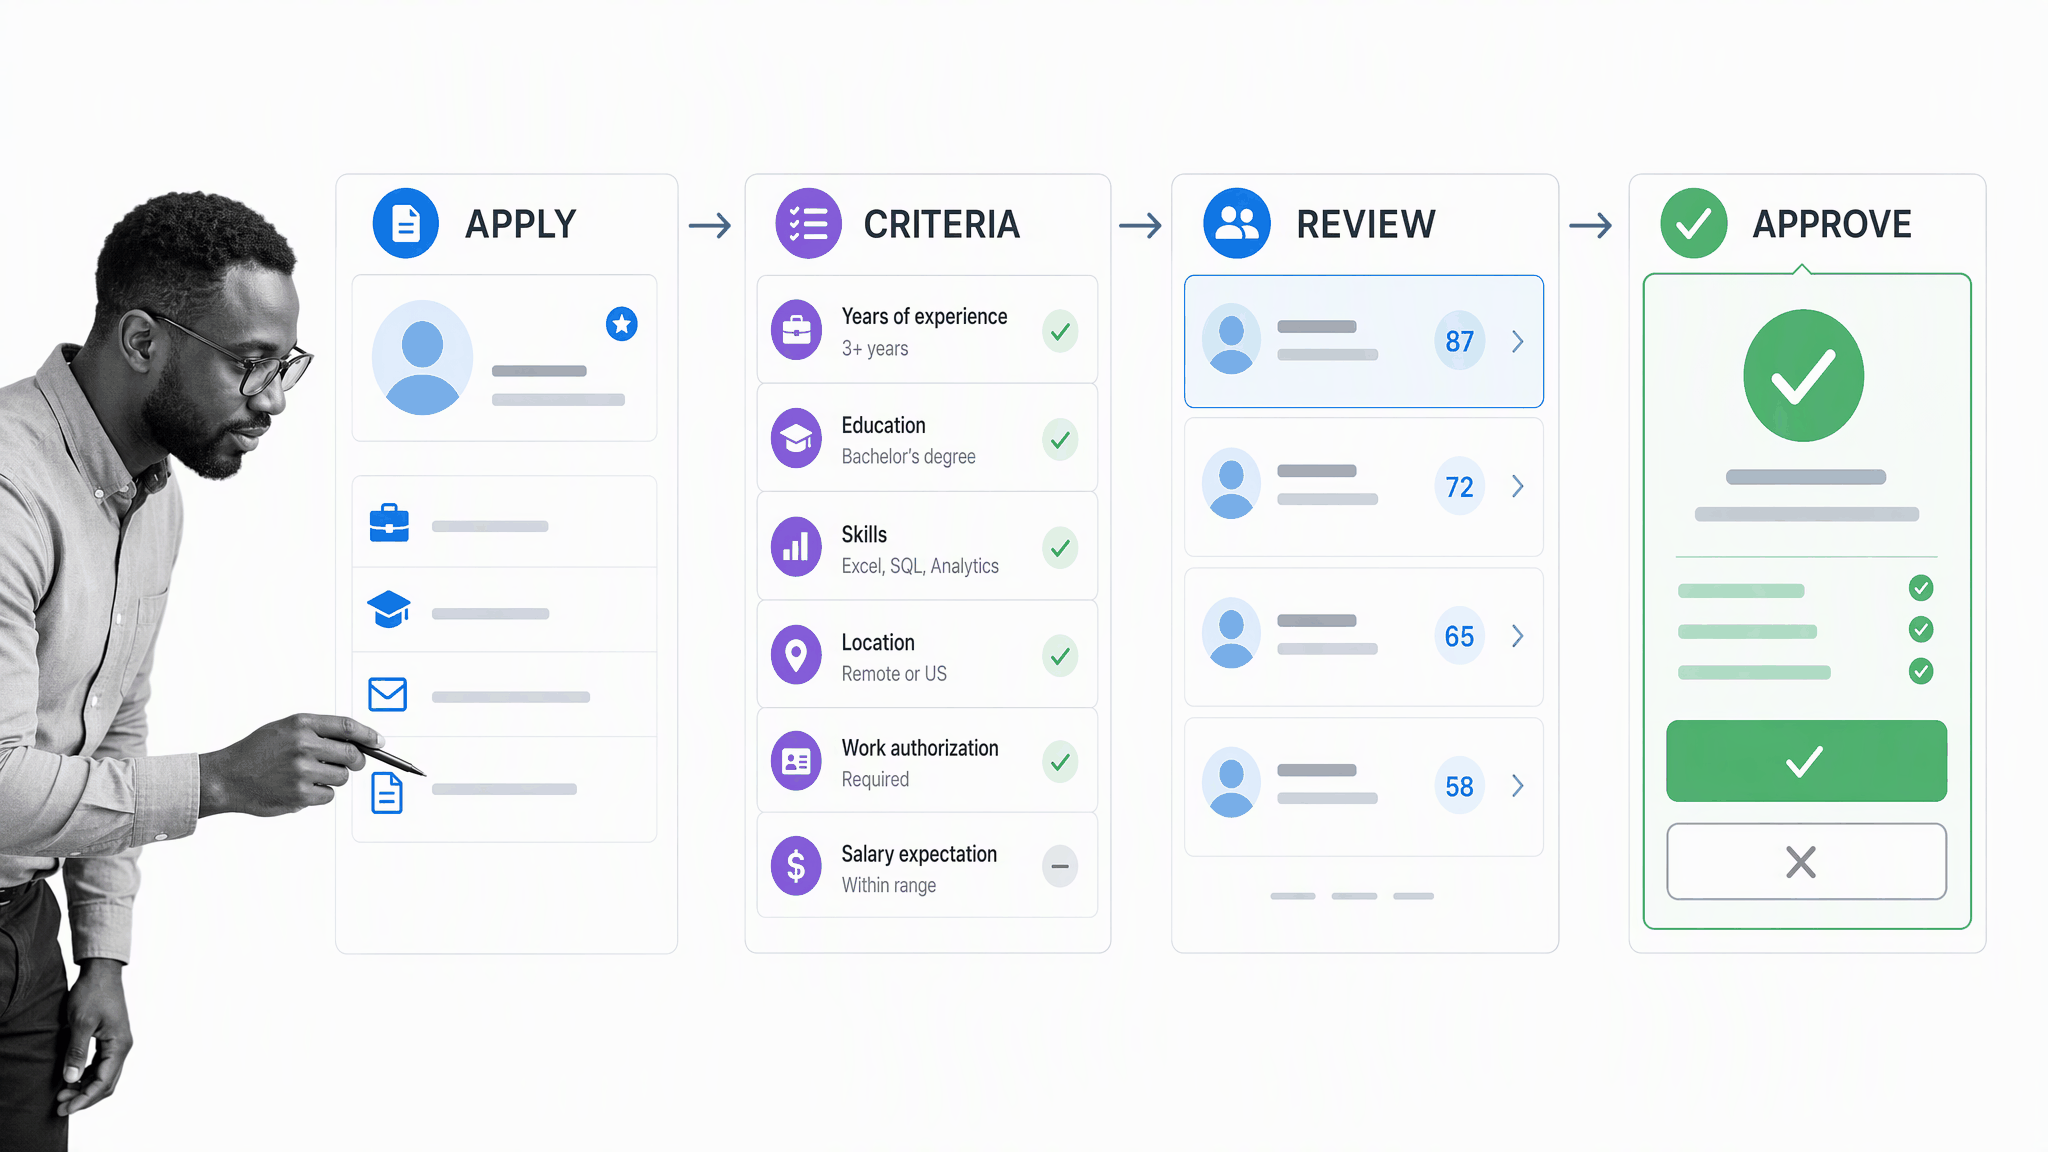Click the Skills bar chart icon
Viewport: 2048px width, 1152px height.
(796, 547)
